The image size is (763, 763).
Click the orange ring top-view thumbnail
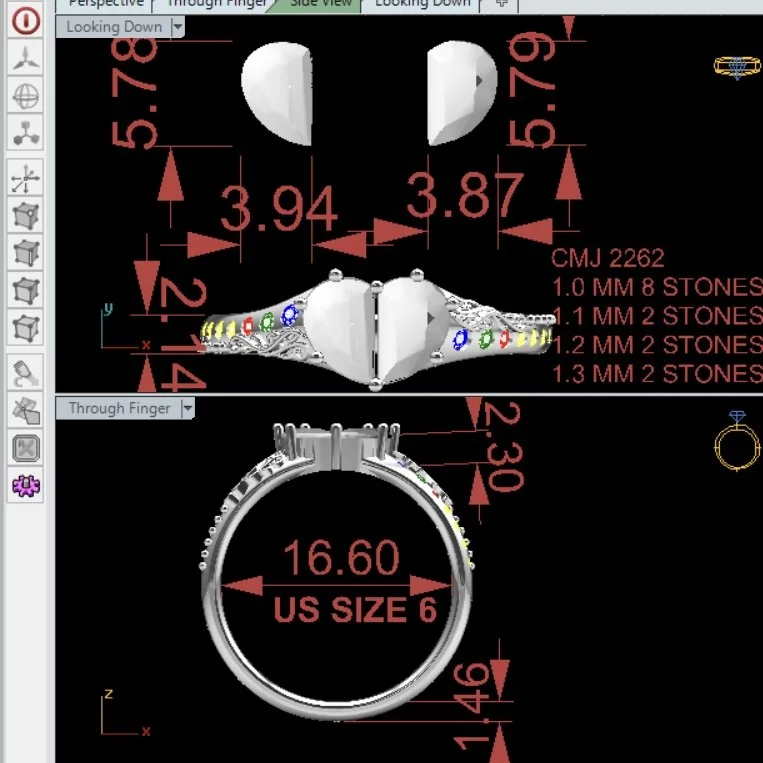(x=737, y=67)
